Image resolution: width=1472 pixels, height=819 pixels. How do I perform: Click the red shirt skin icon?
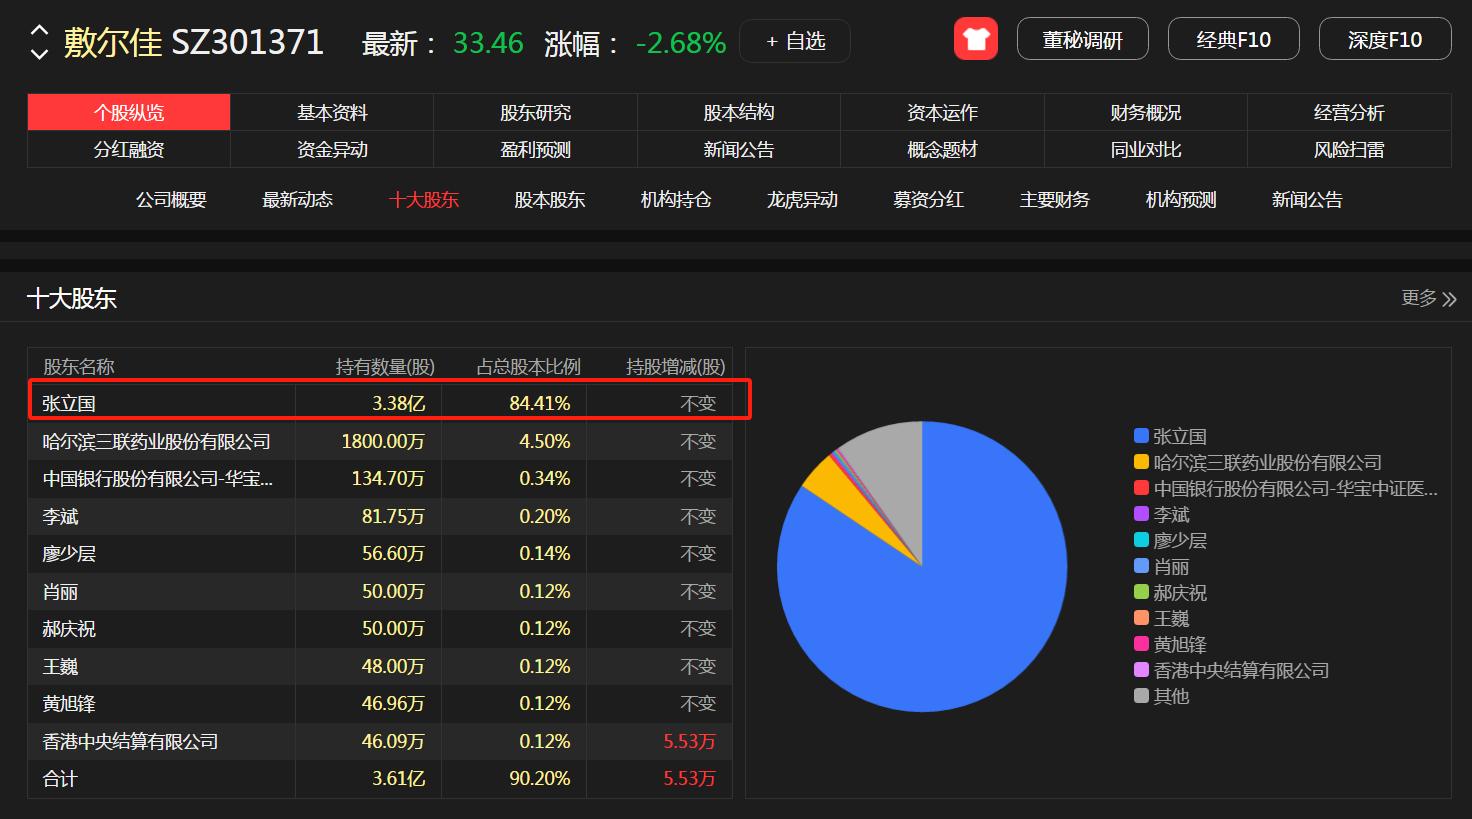pos(975,40)
